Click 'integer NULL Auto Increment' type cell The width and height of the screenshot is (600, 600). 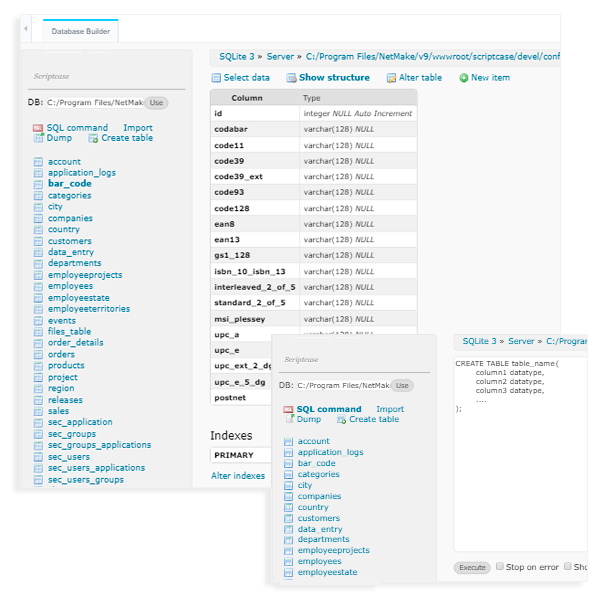358,114
